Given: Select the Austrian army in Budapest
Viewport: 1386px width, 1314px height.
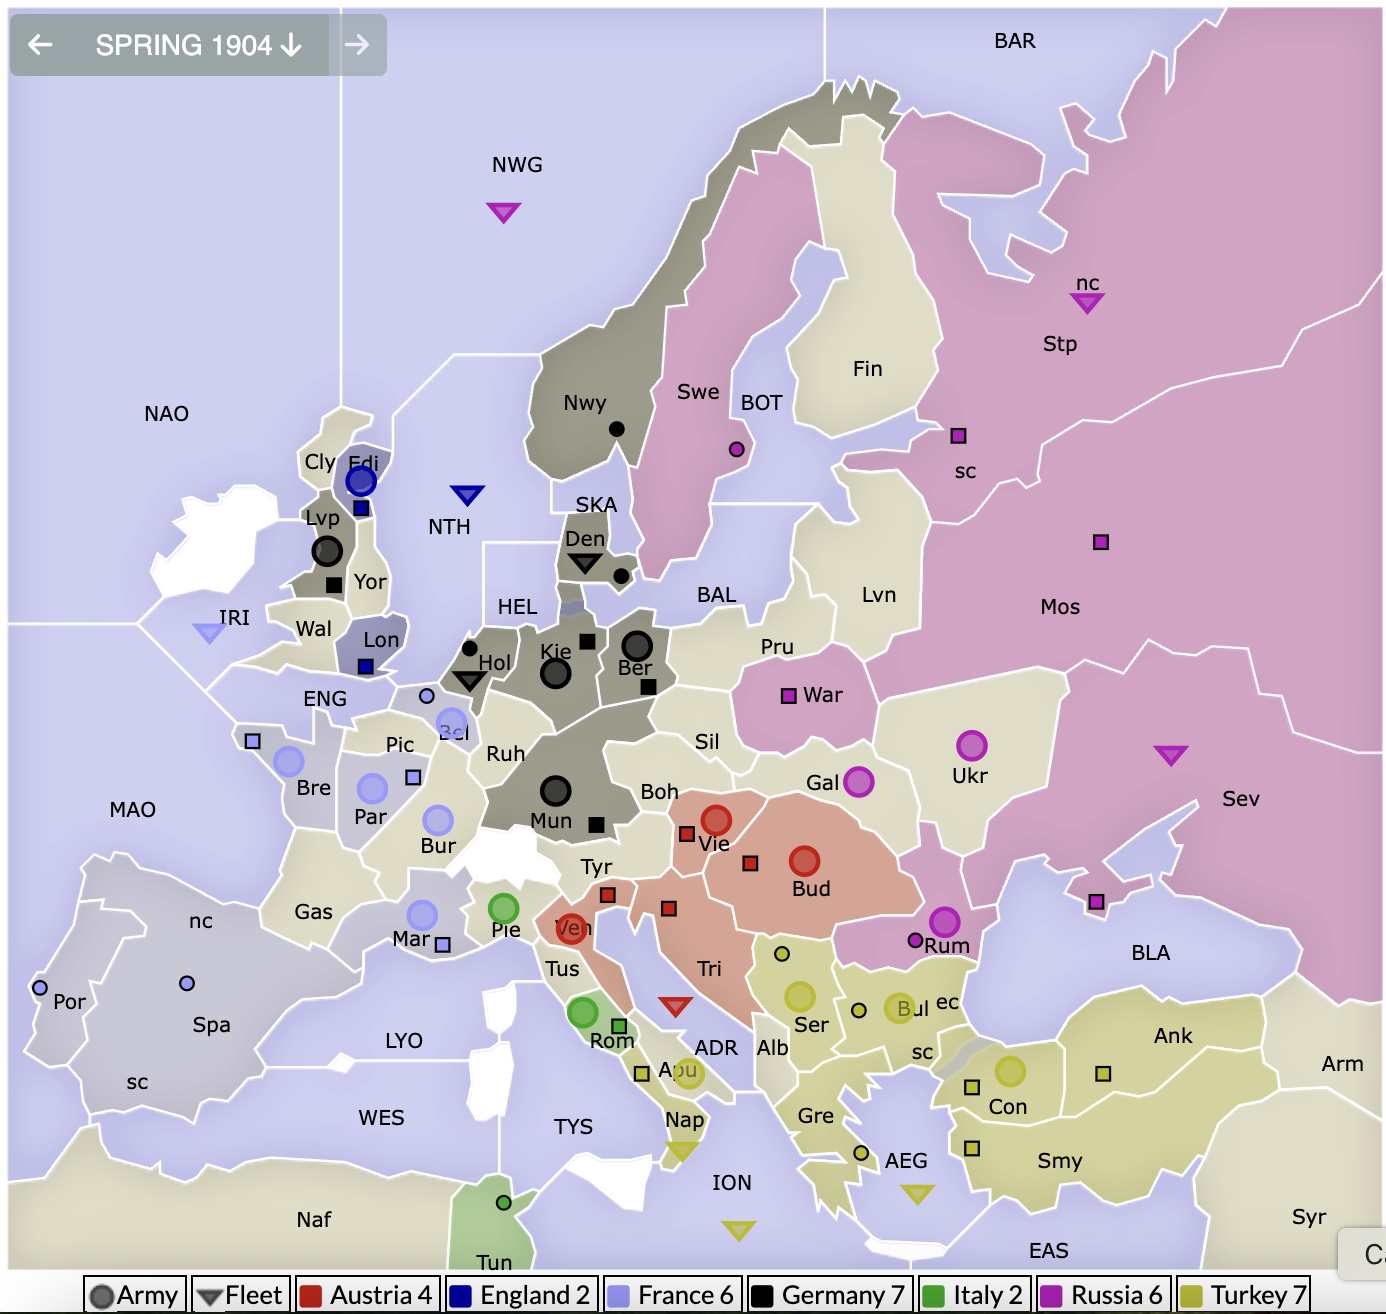Looking at the screenshot, I should (803, 859).
